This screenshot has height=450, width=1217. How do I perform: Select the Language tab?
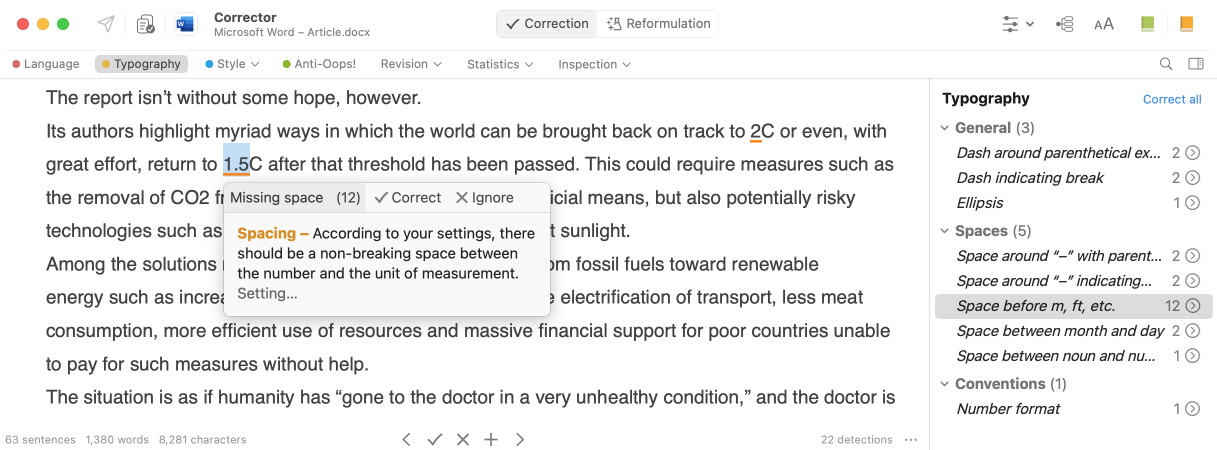click(x=46, y=64)
